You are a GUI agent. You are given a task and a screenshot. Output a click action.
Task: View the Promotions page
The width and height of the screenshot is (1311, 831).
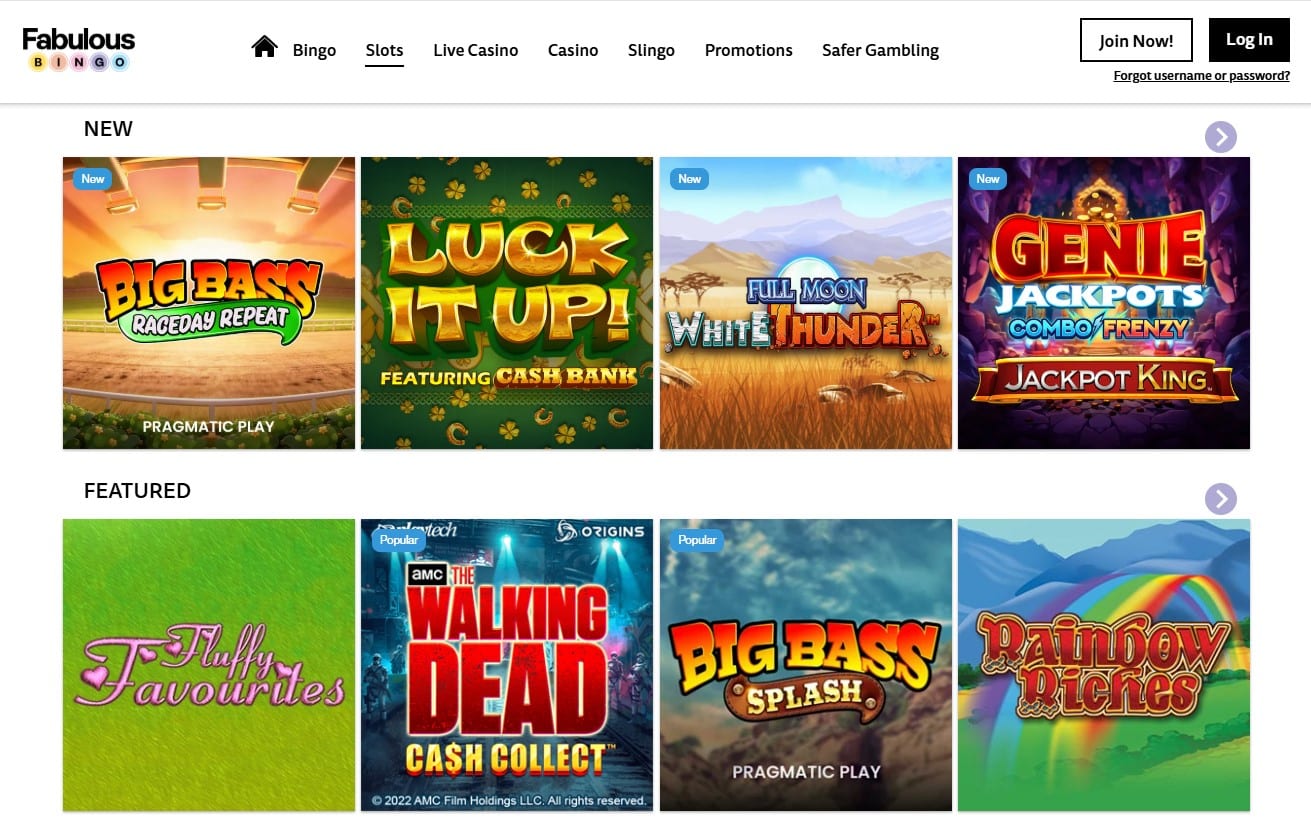click(748, 50)
